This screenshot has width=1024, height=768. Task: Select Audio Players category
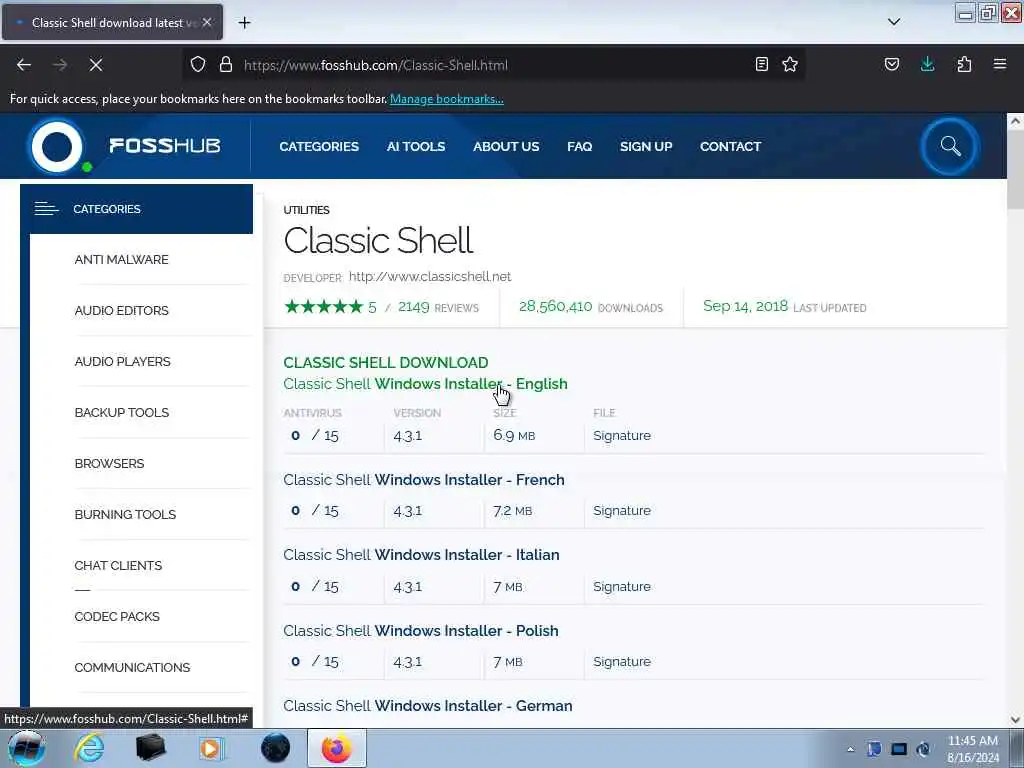(122, 361)
